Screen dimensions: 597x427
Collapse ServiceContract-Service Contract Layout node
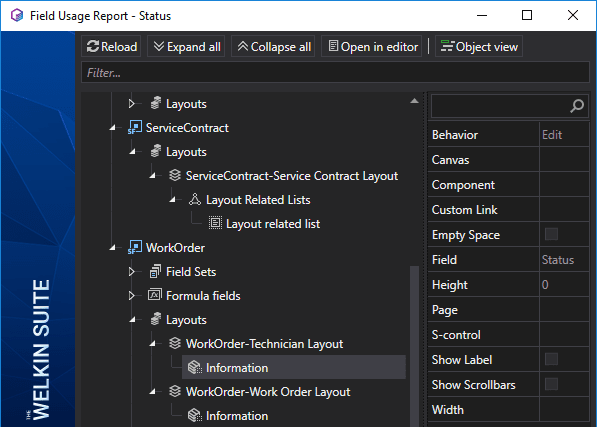point(152,176)
